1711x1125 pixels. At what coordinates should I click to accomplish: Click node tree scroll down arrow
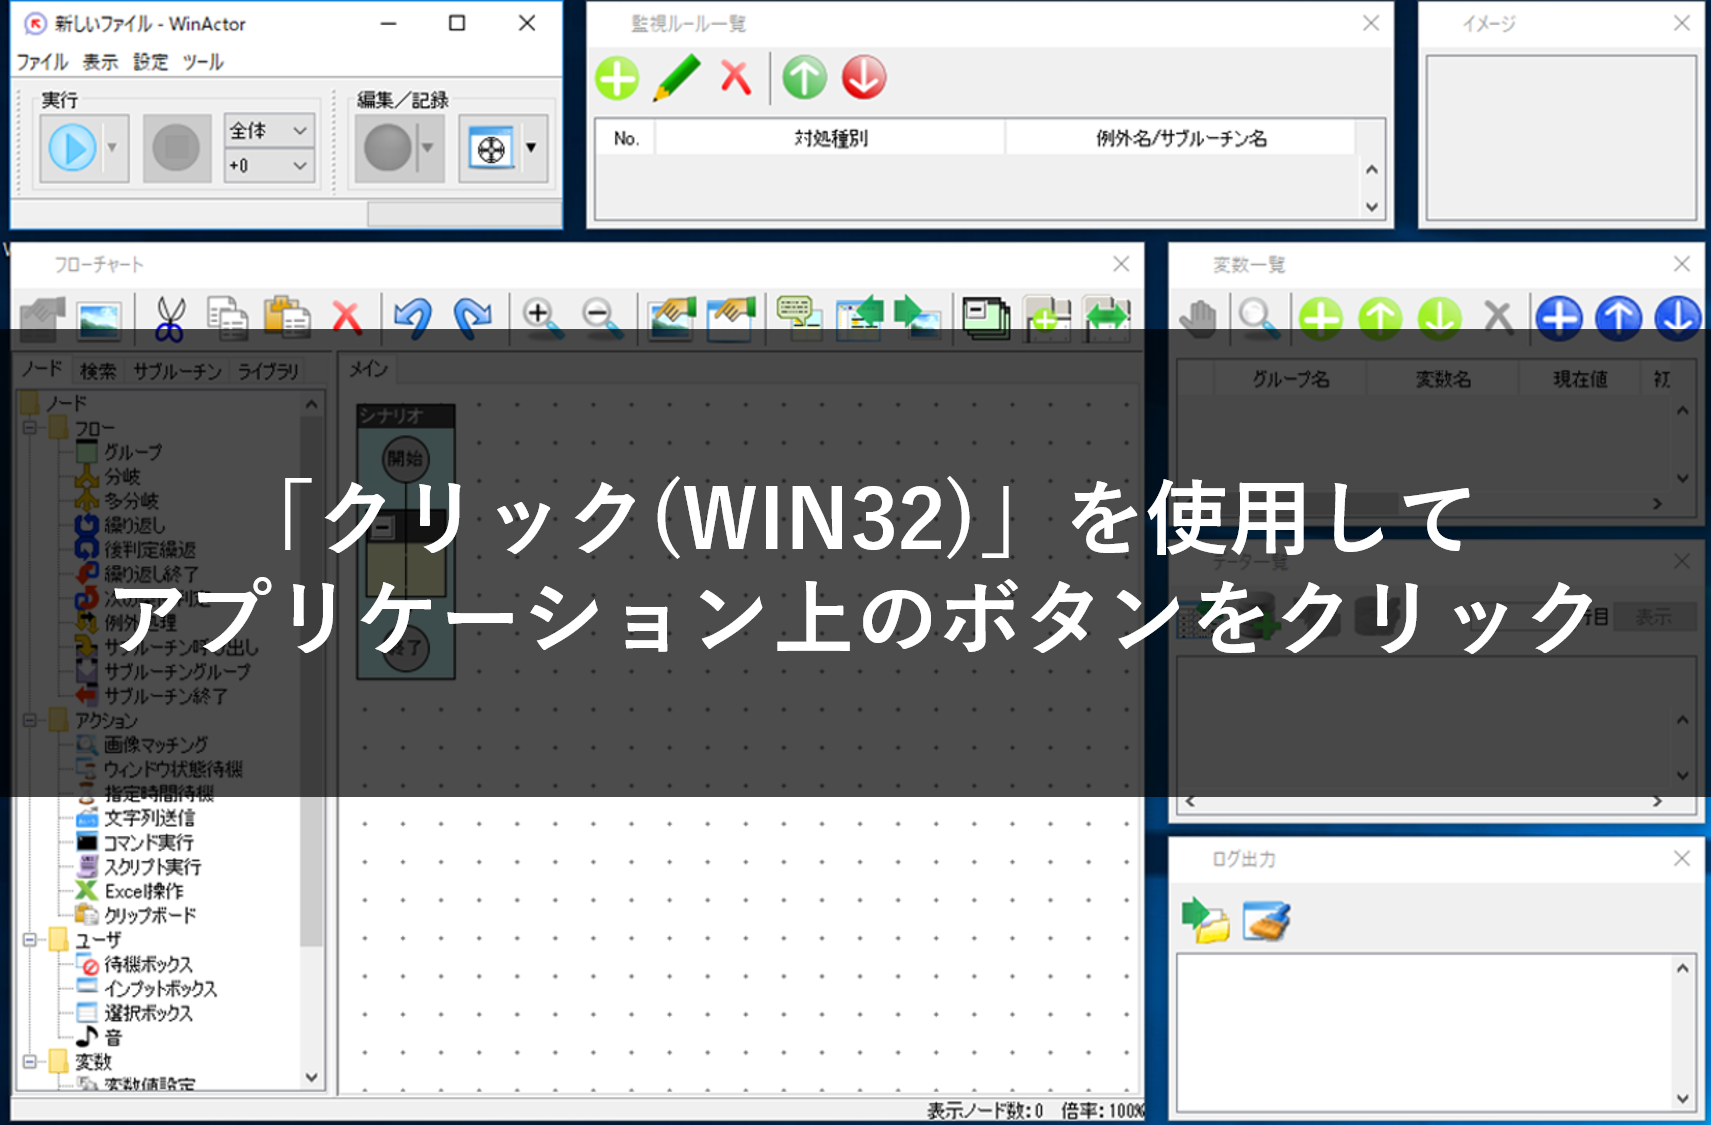click(x=311, y=1077)
